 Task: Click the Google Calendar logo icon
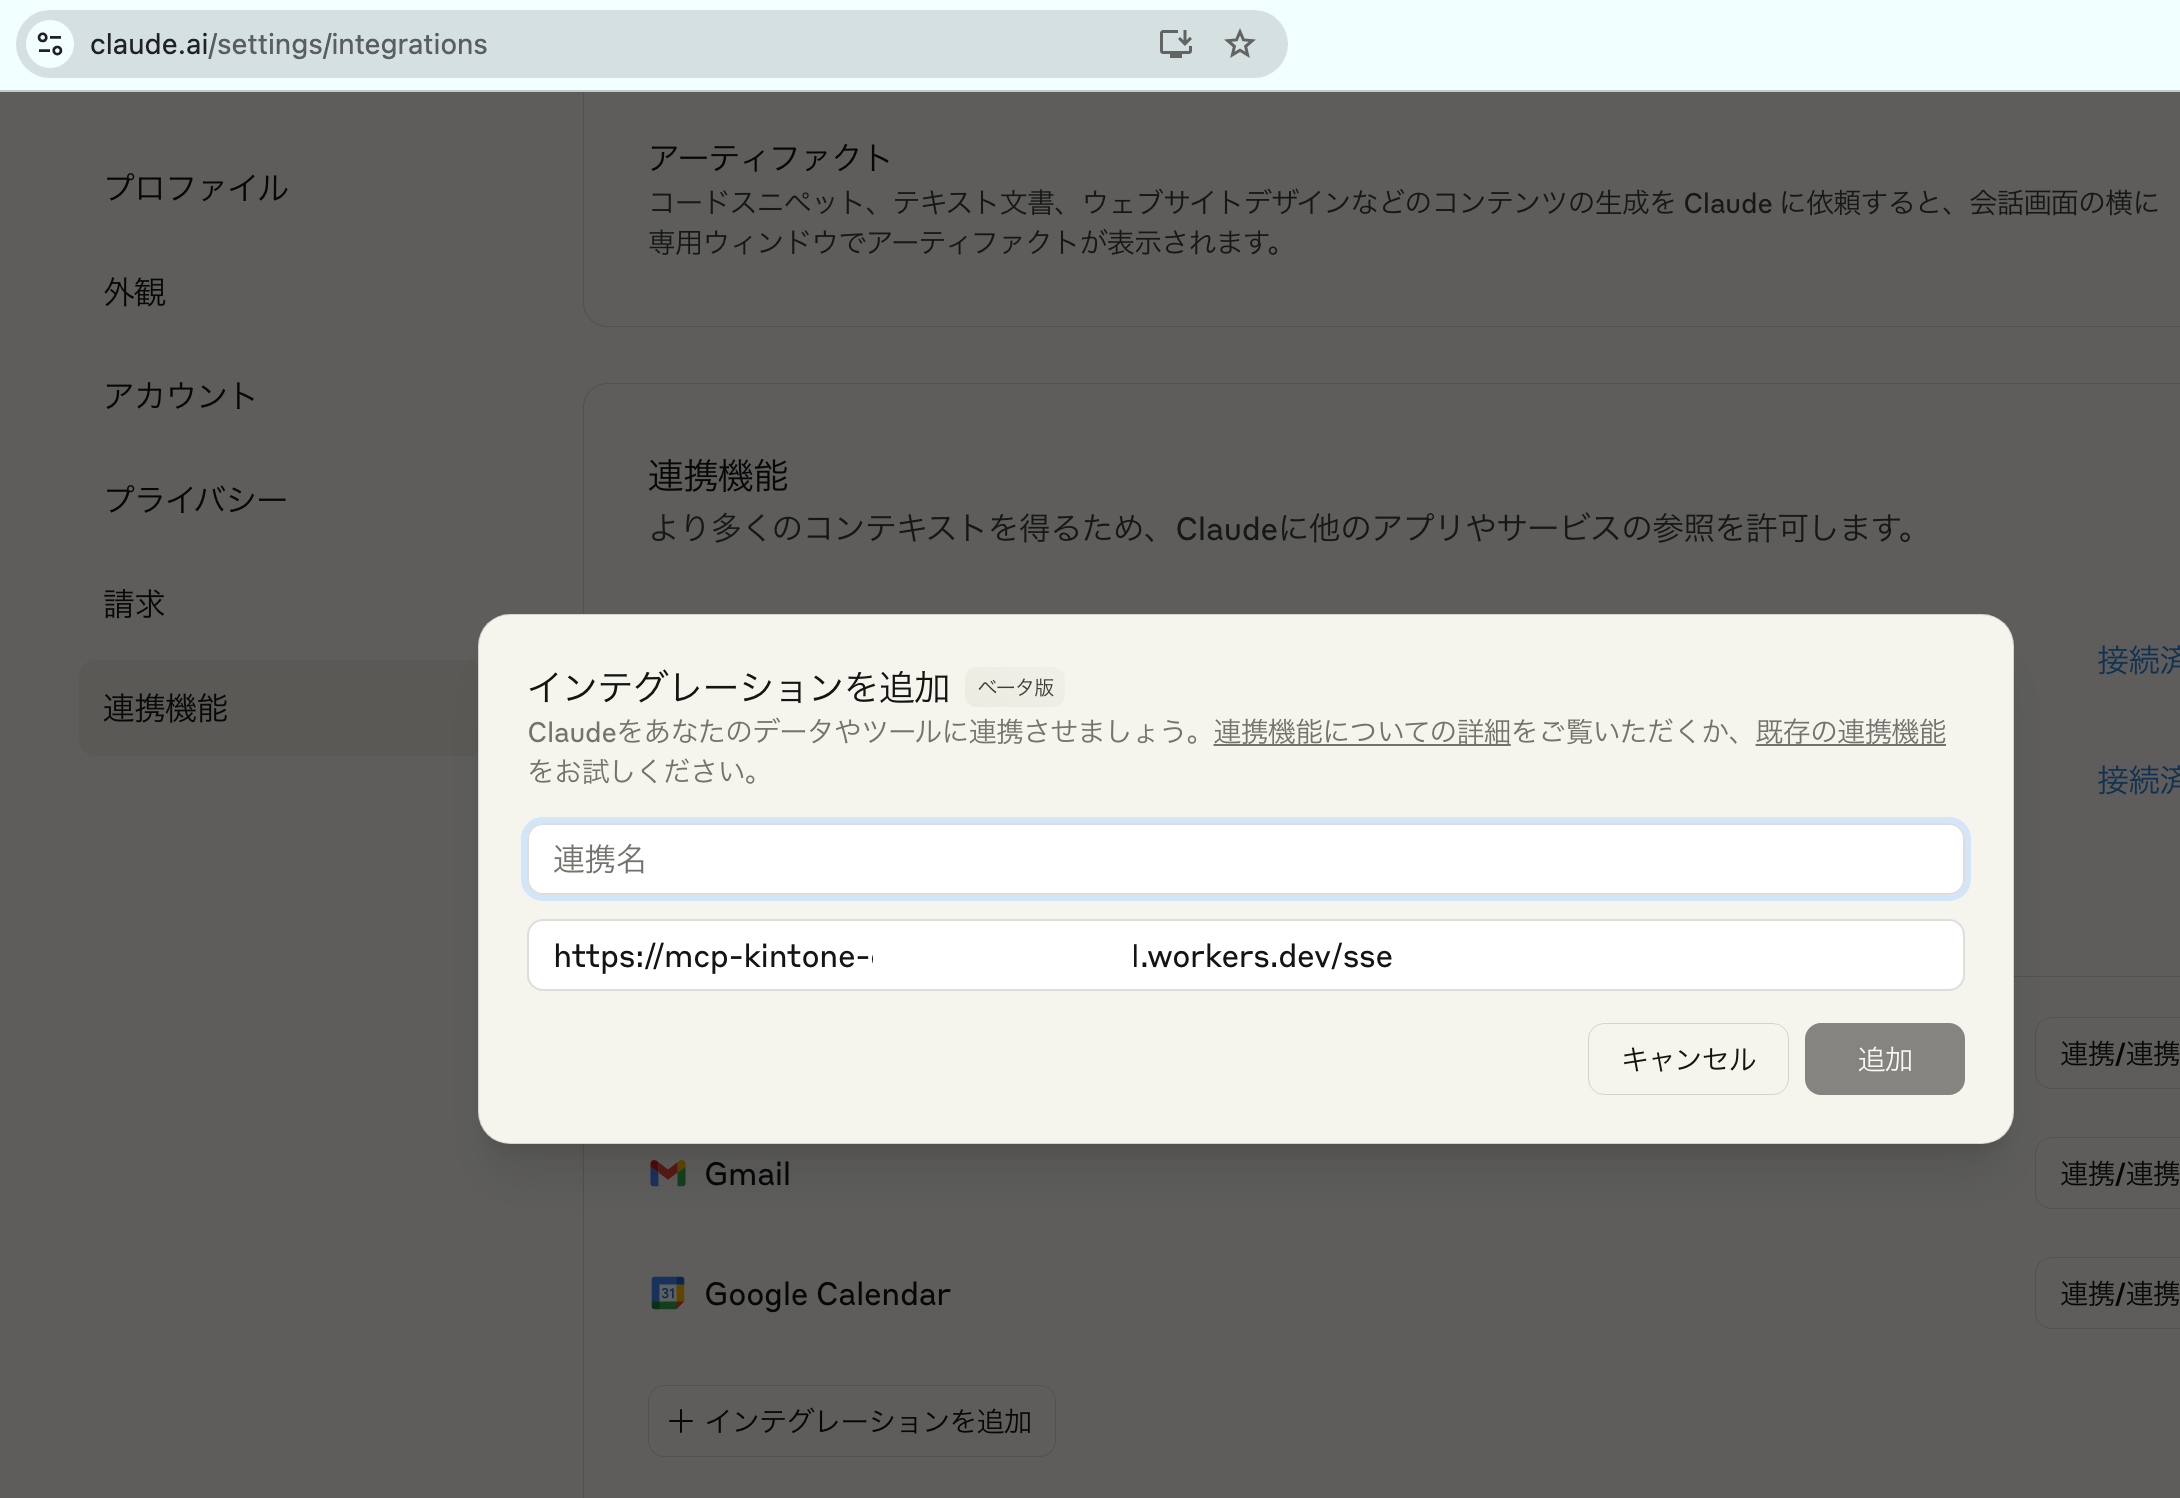point(668,1293)
